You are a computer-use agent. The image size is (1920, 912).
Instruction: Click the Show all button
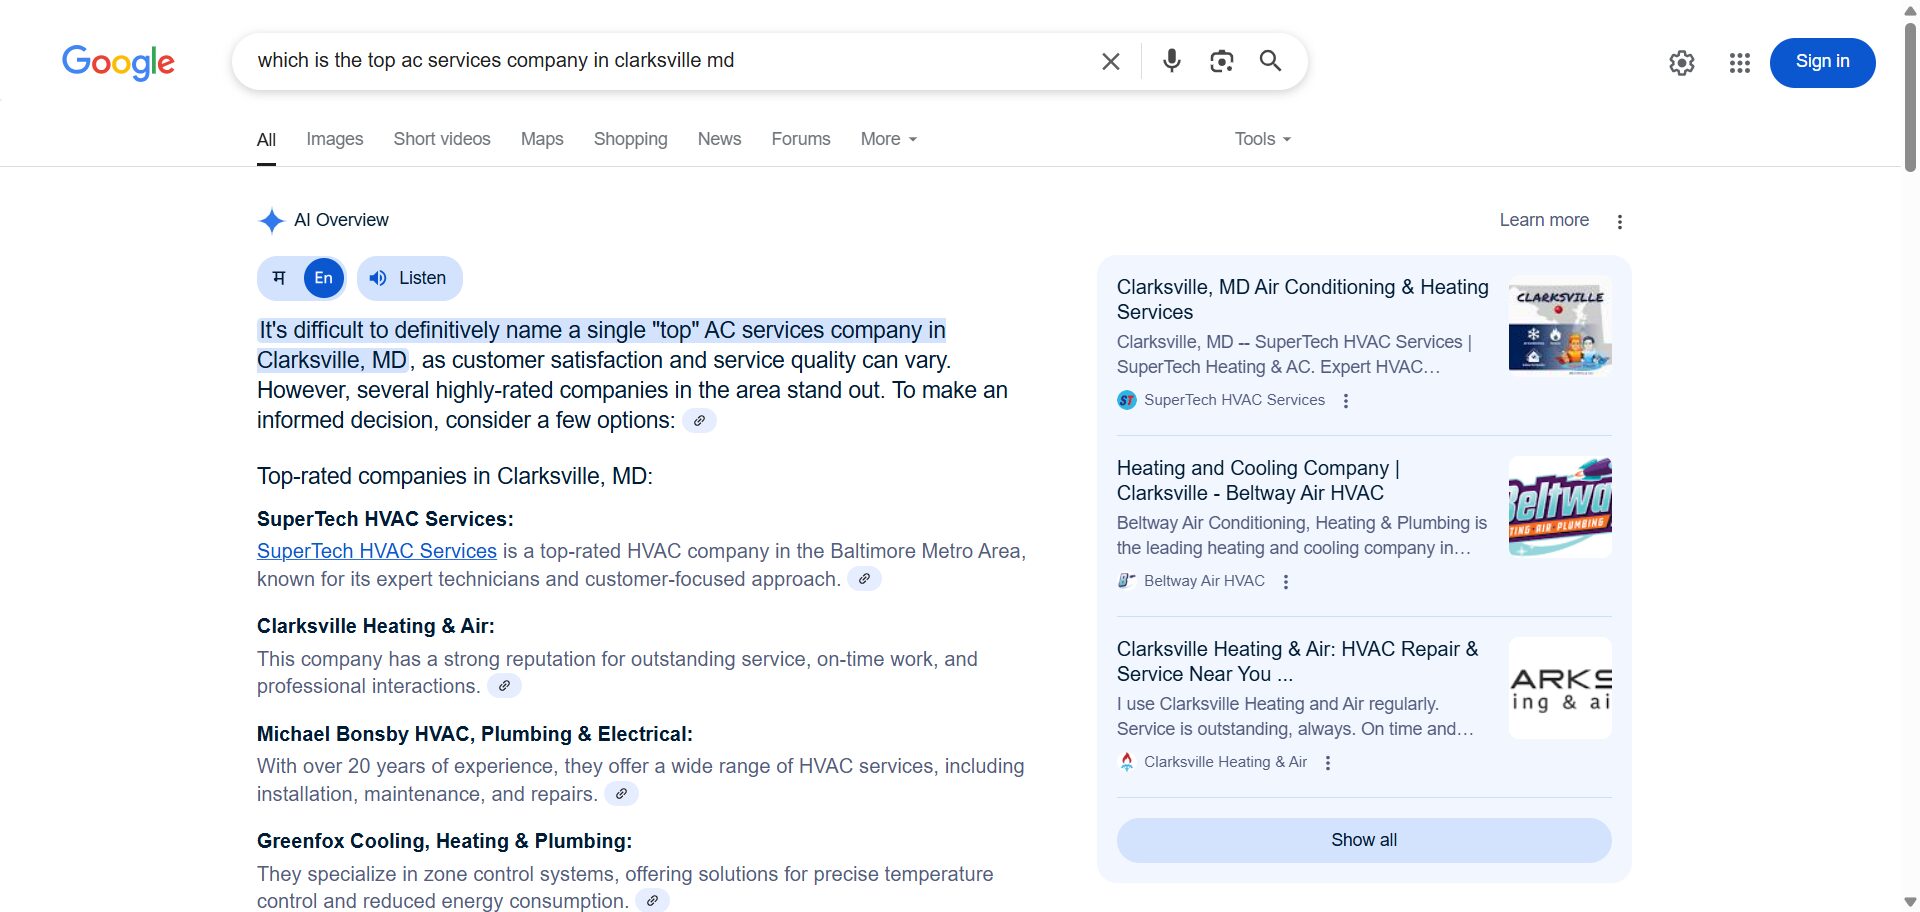tap(1364, 841)
